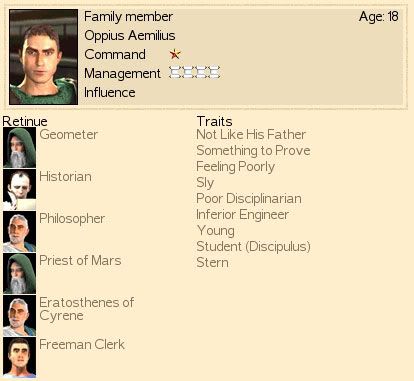Click Oppius Aemilius character portrait
The image size is (414, 381).
[x=44, y=57]
